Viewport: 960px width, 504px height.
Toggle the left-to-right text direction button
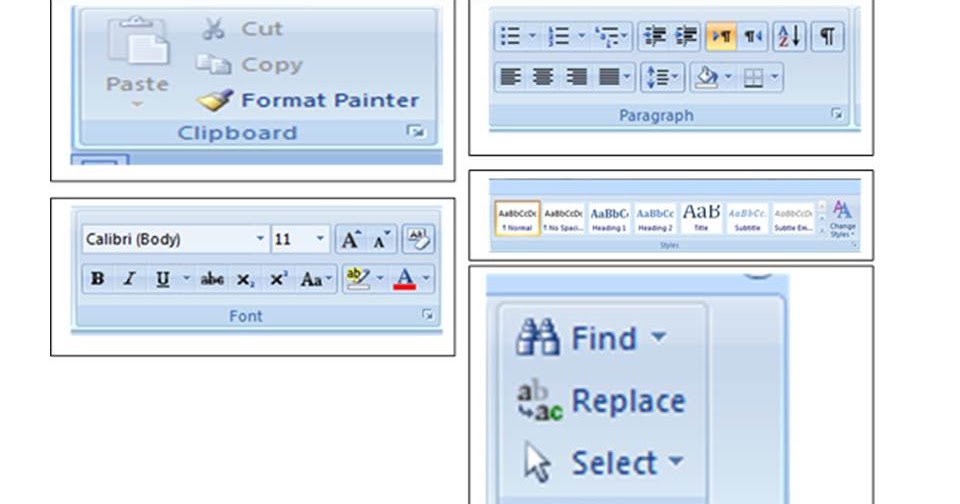click(721, 36)
